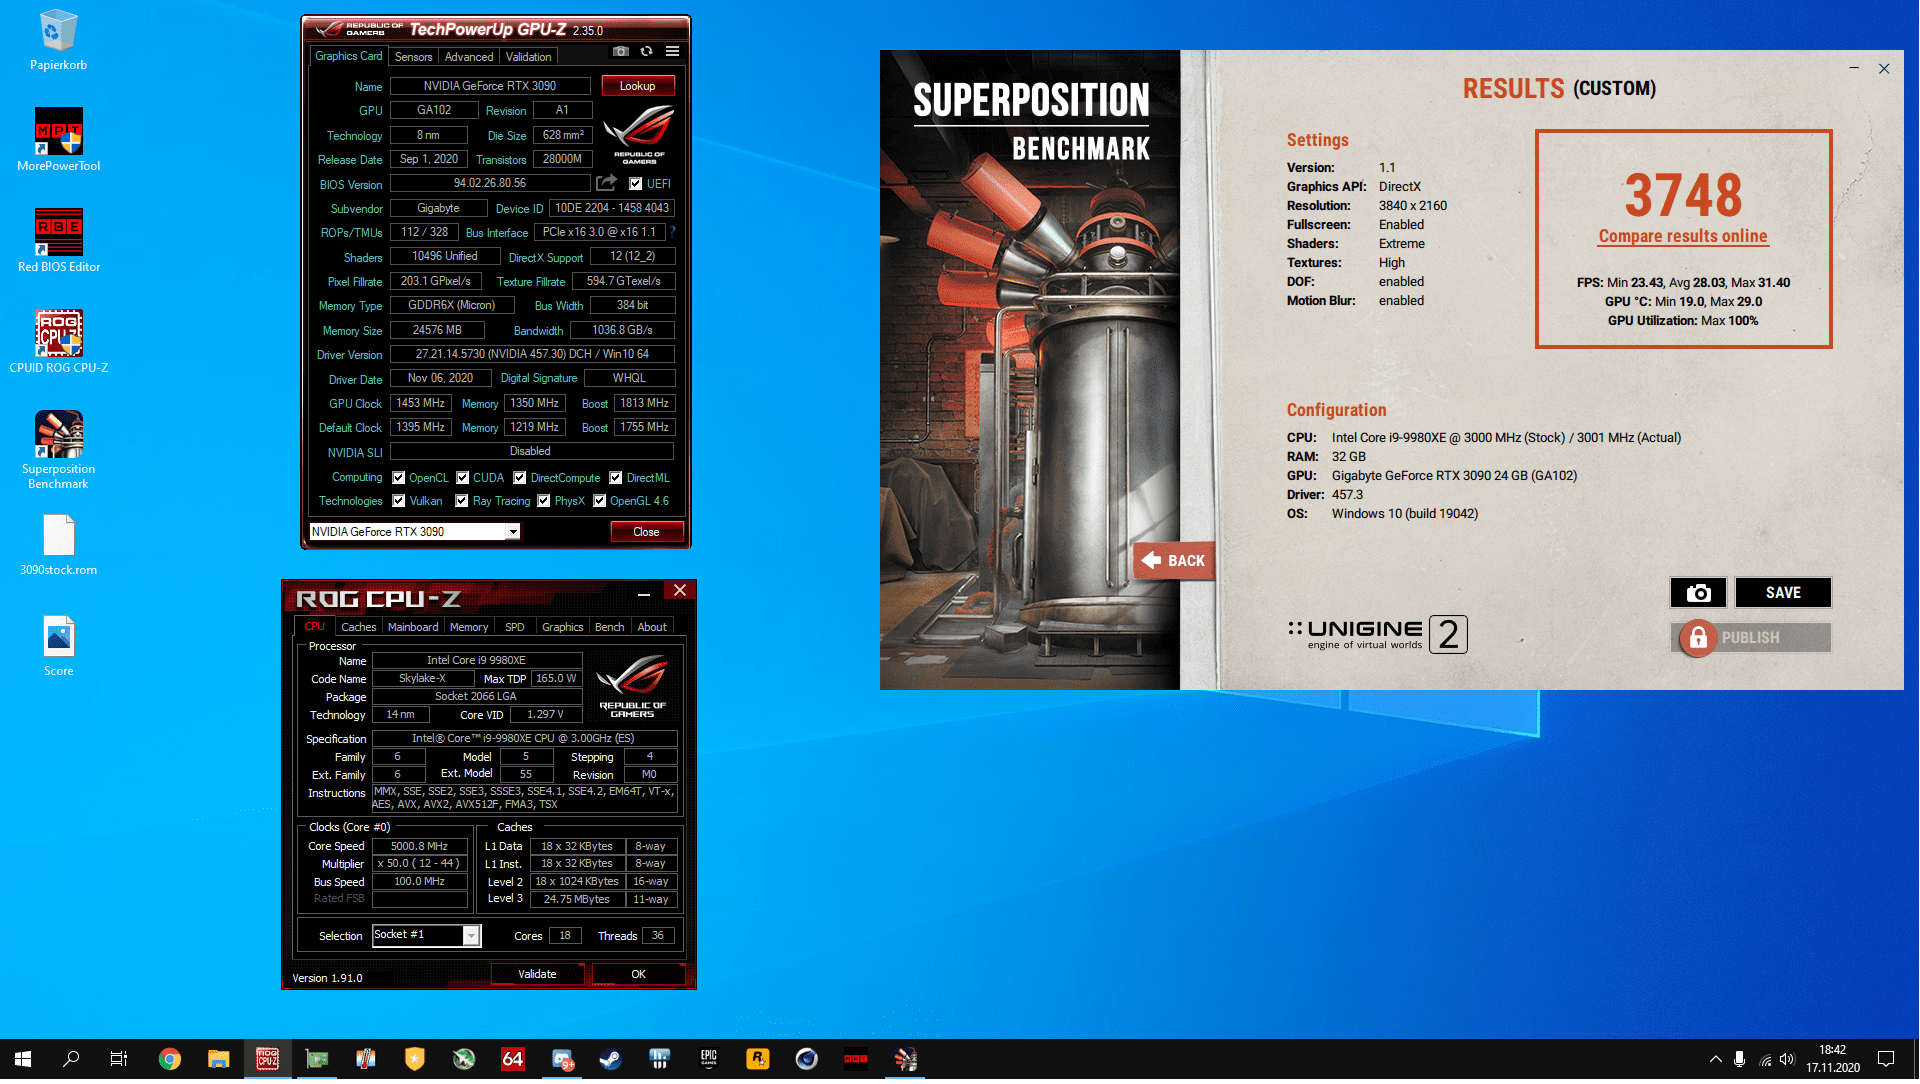Toggle the Vulkan checkbox

click(399, 501)
